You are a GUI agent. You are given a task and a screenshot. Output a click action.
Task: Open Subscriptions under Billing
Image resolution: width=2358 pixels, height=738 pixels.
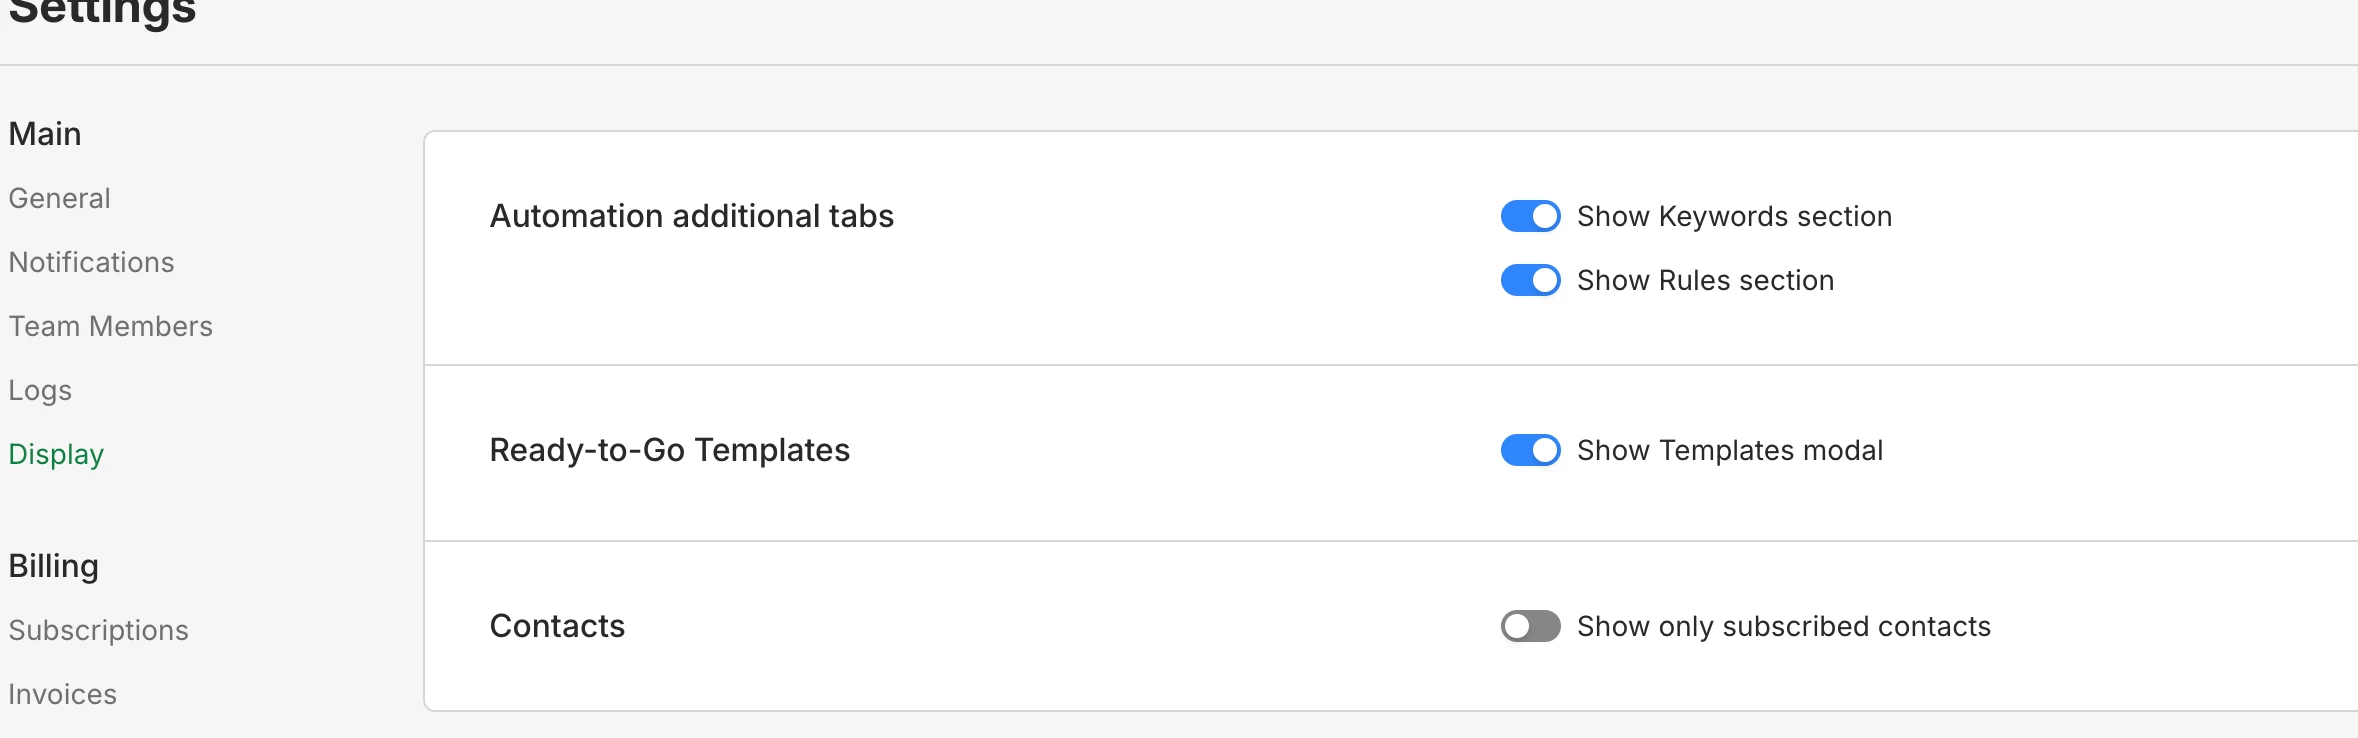98,630
